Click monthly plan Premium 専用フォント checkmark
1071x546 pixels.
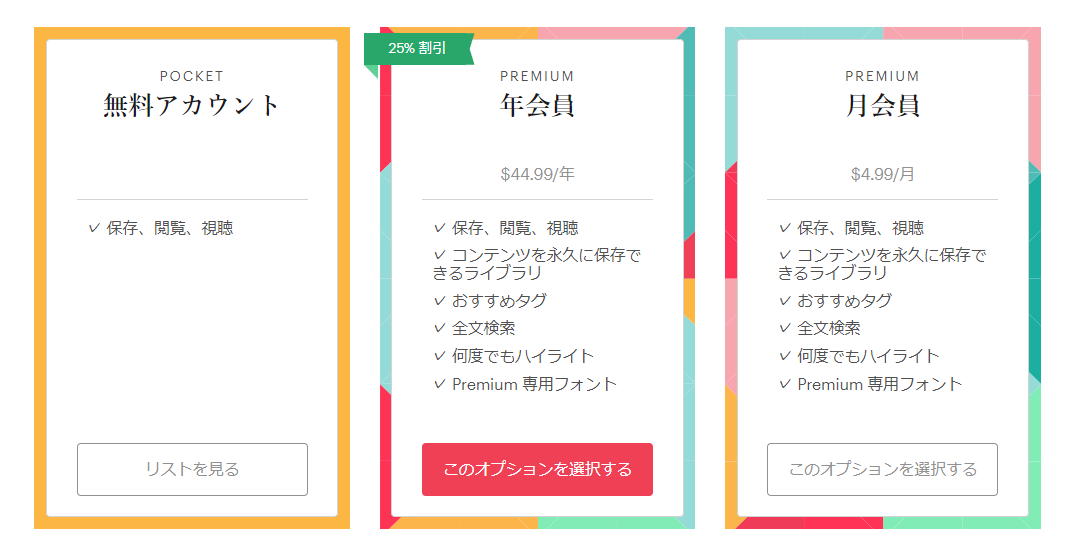tap(784, 384)
